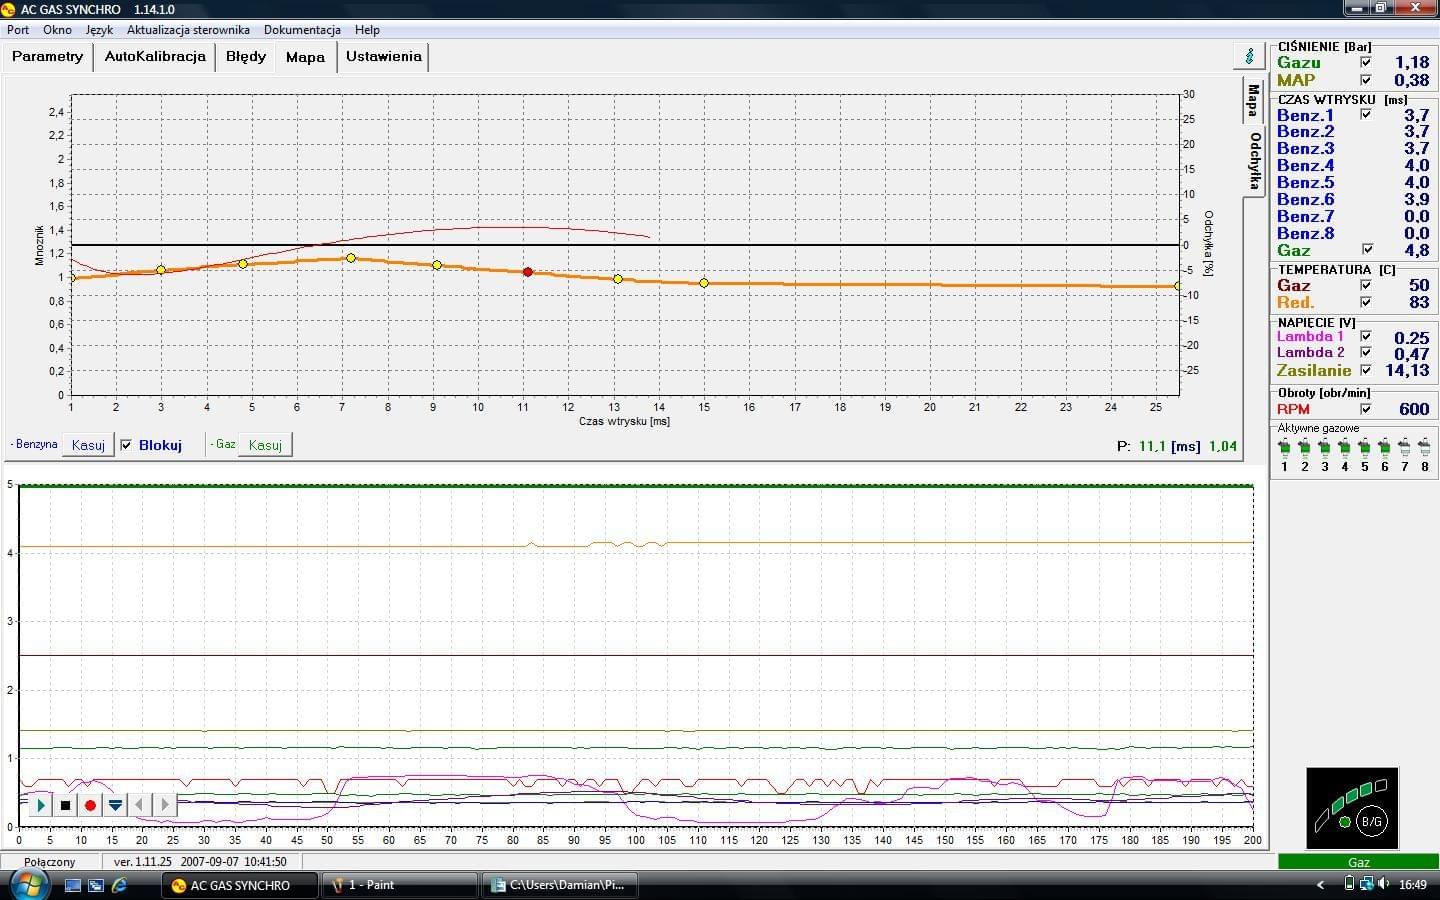1440x900 pixels.
Task: Toggle gas injector 1 icon
Action: coord(1284,447)
